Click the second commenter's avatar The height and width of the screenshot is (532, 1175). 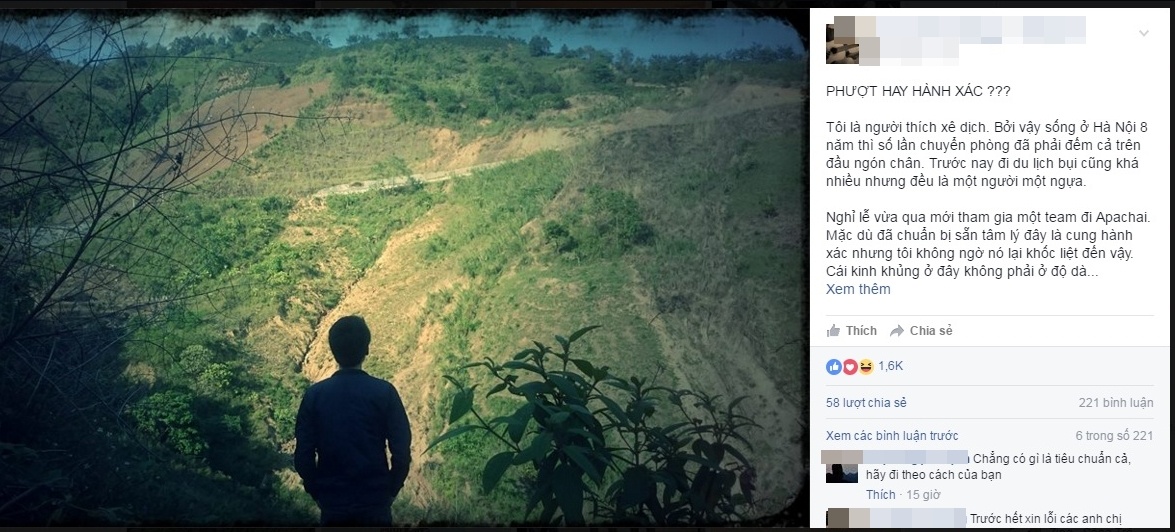(x=842, y=519)
